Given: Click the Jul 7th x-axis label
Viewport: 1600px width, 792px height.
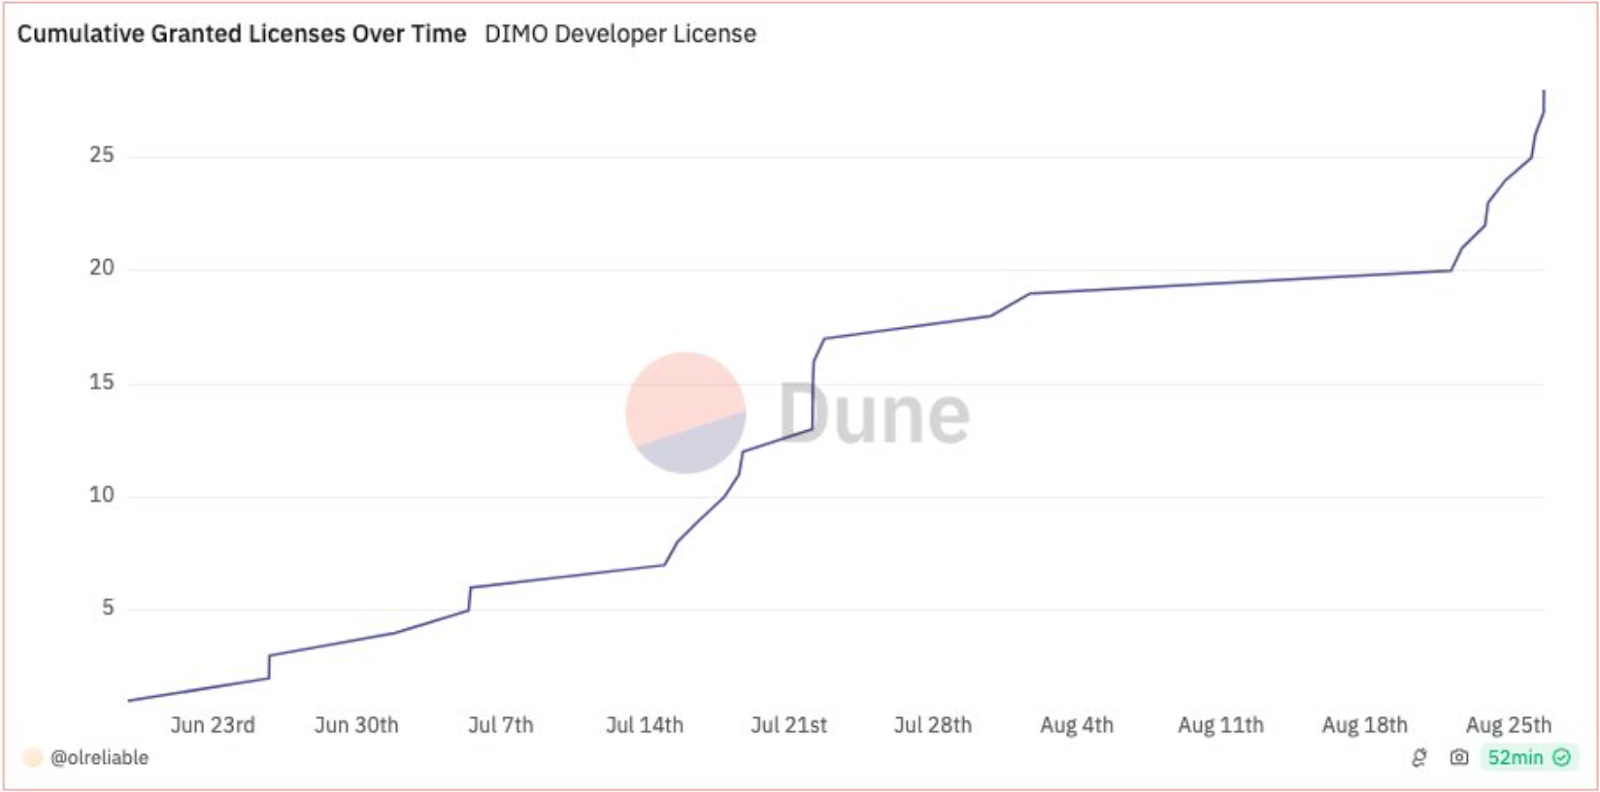Looking at the screenshot, I should tap(500, 725).
